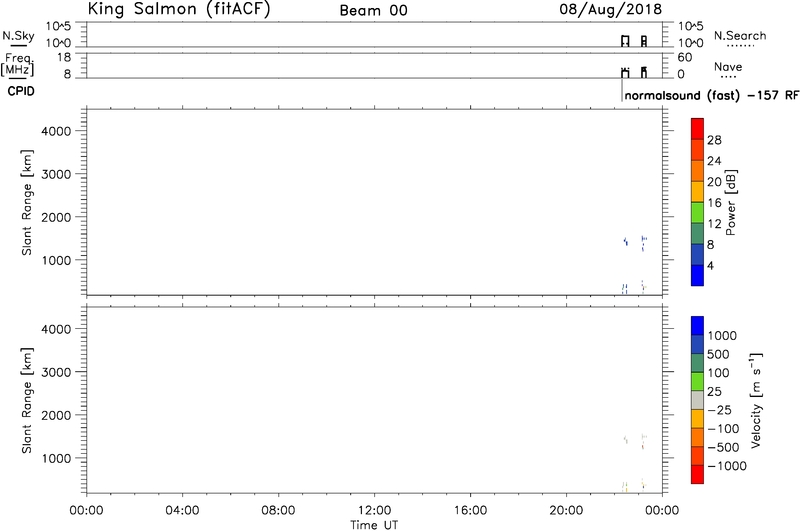Click the 16:00 time tick label
Screen dimensions: 800x531
[x=470, y=511]
